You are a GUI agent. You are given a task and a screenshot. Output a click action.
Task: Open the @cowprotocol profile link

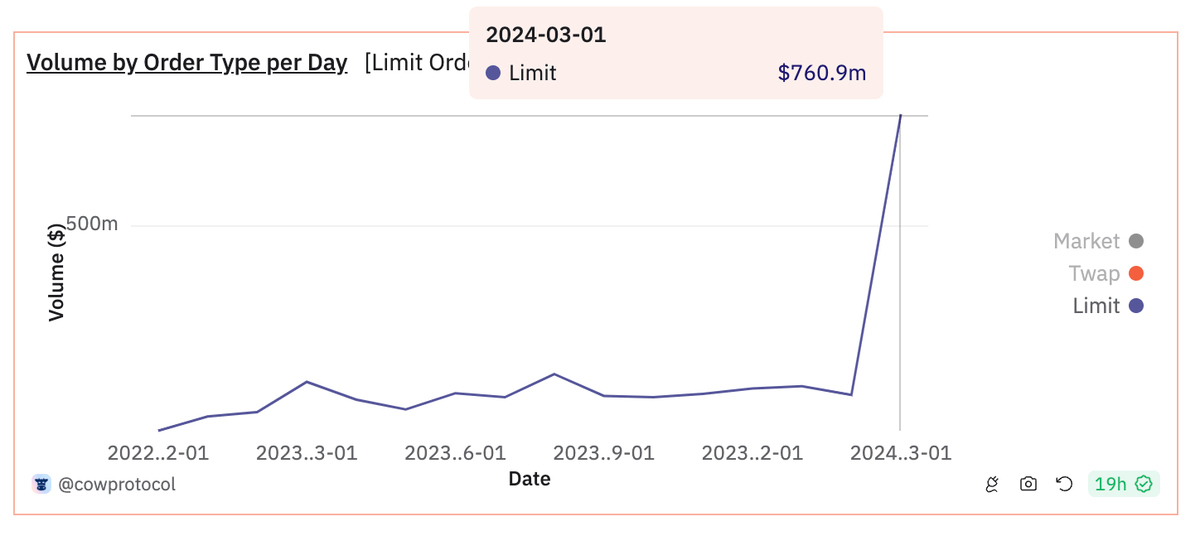116,485
